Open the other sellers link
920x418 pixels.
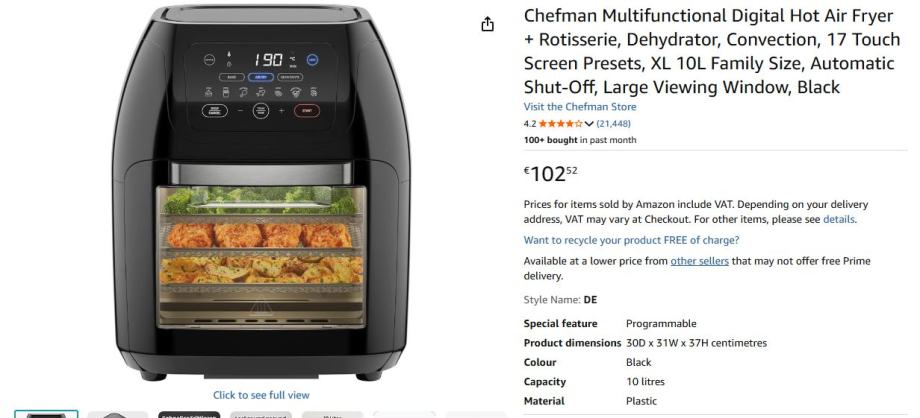tap(699, 261)
